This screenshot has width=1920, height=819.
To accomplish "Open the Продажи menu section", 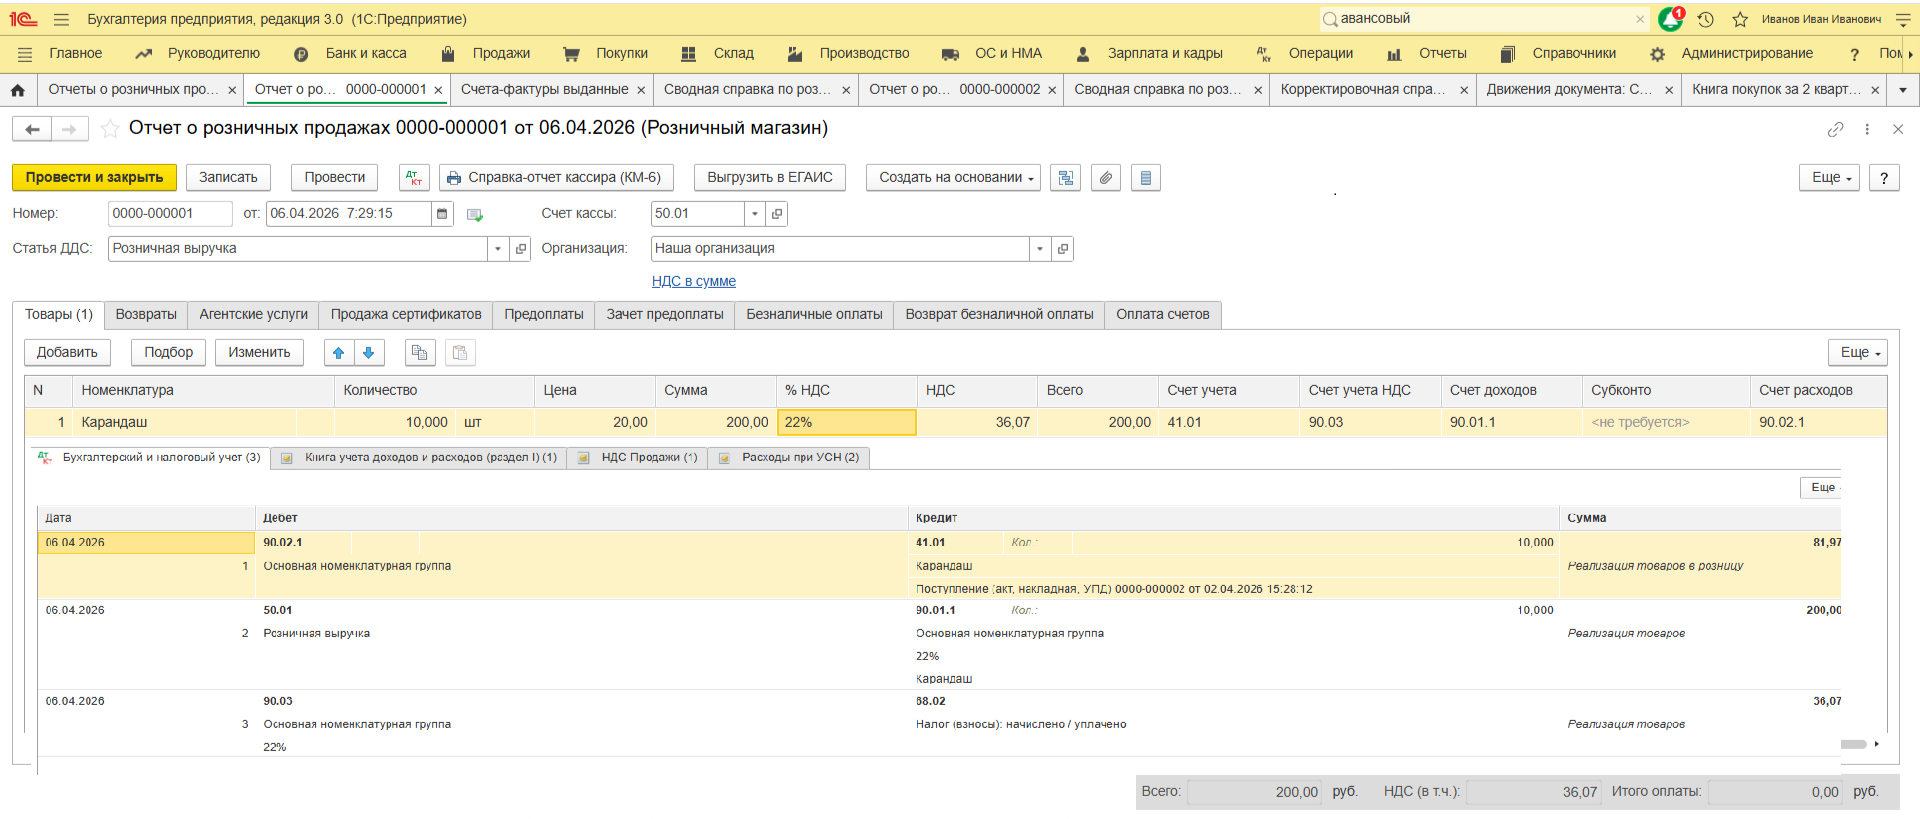I will [500, 54].
